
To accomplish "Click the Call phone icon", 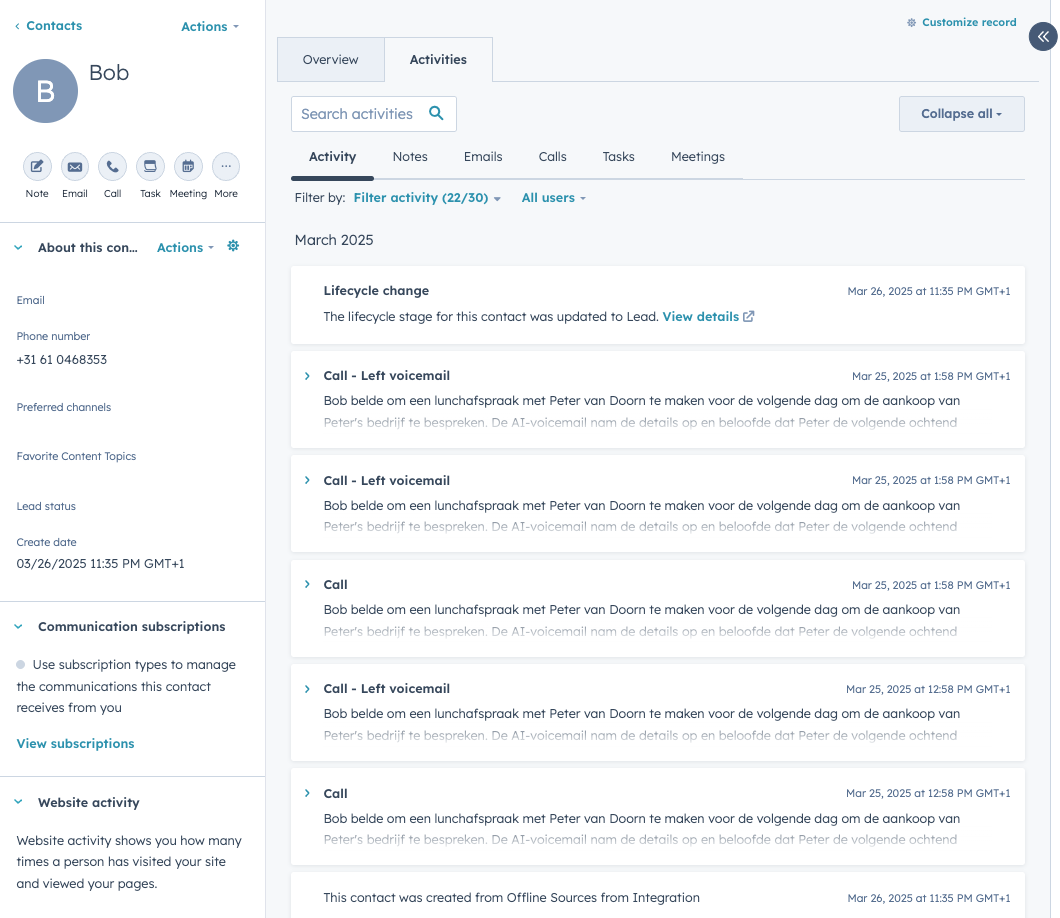I will click(113, 166).
